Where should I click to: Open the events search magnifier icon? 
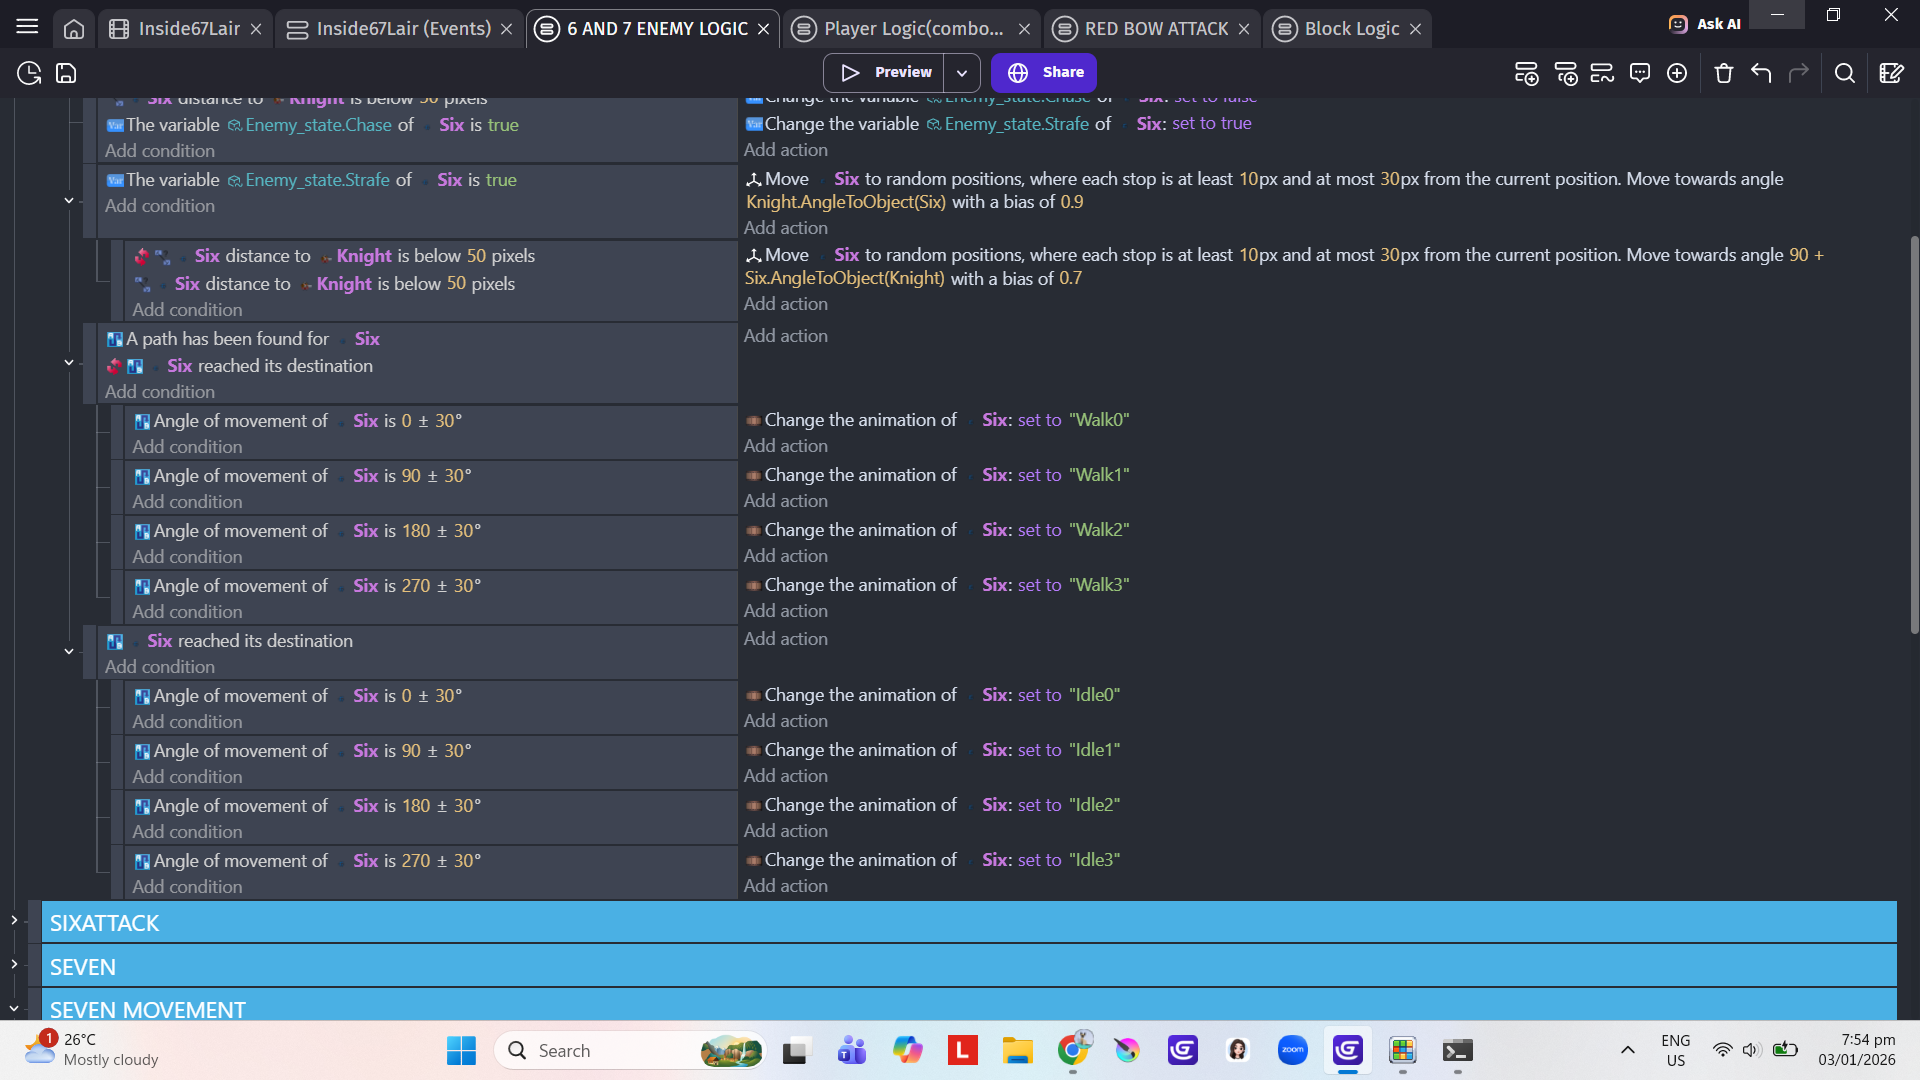pos(1845,73)
